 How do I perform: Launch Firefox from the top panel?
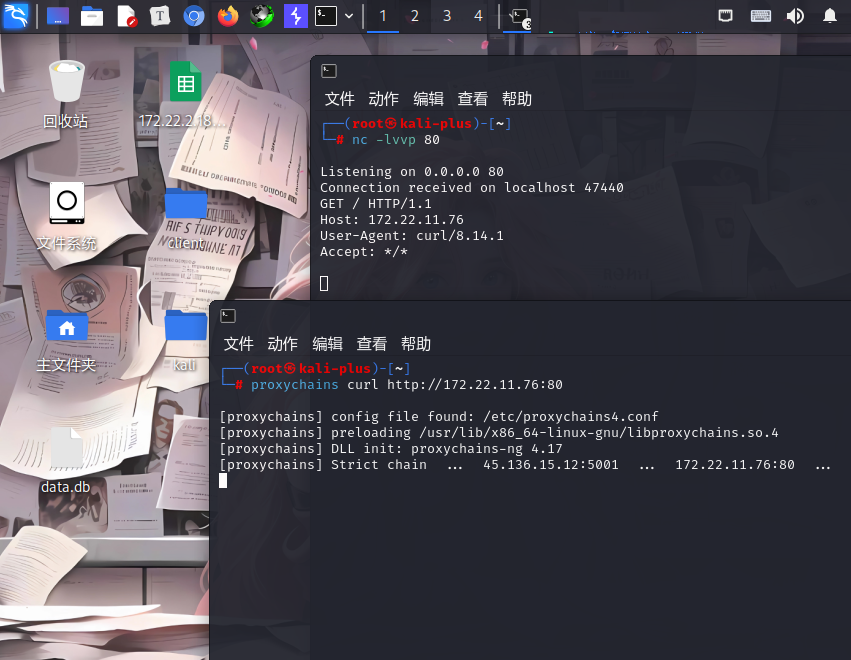point(228,16)
